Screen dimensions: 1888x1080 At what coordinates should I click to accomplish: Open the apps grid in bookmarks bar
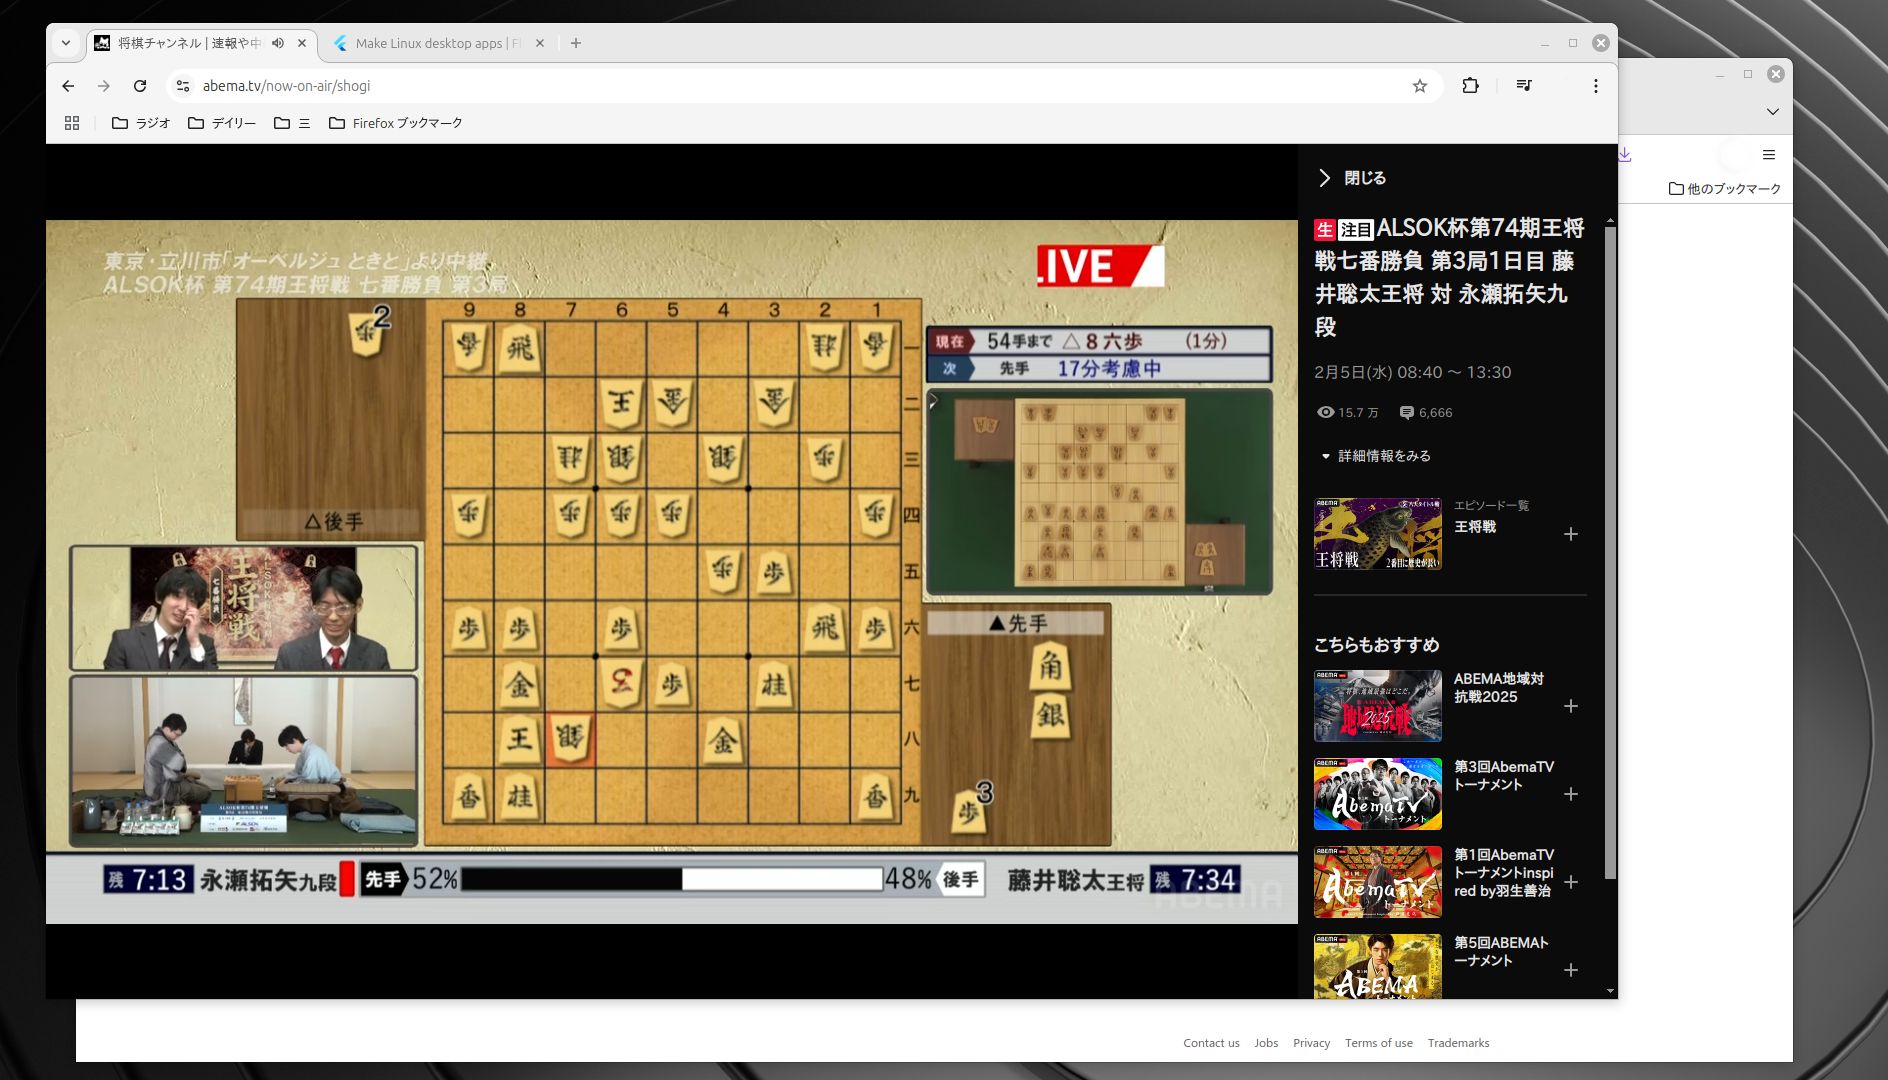(72, 123)
